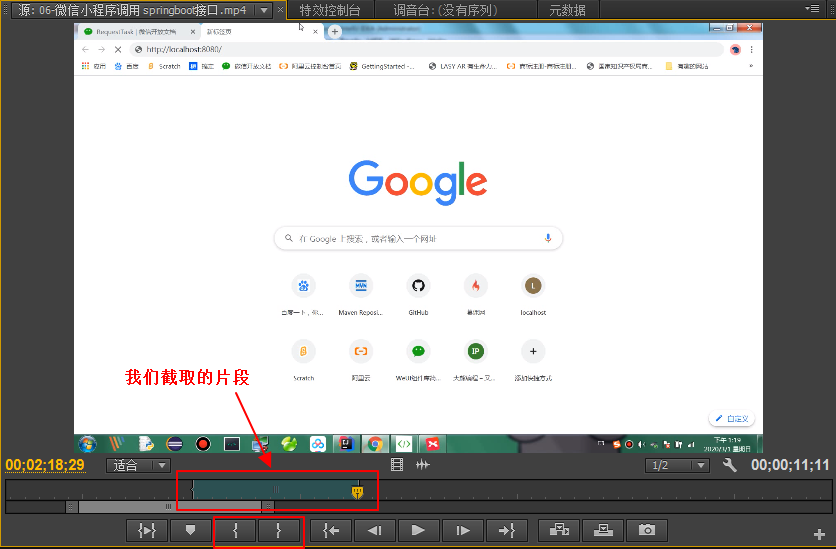Step forward one frame
Viewport: 836px width, 549px height.
[x=463, y=530]
